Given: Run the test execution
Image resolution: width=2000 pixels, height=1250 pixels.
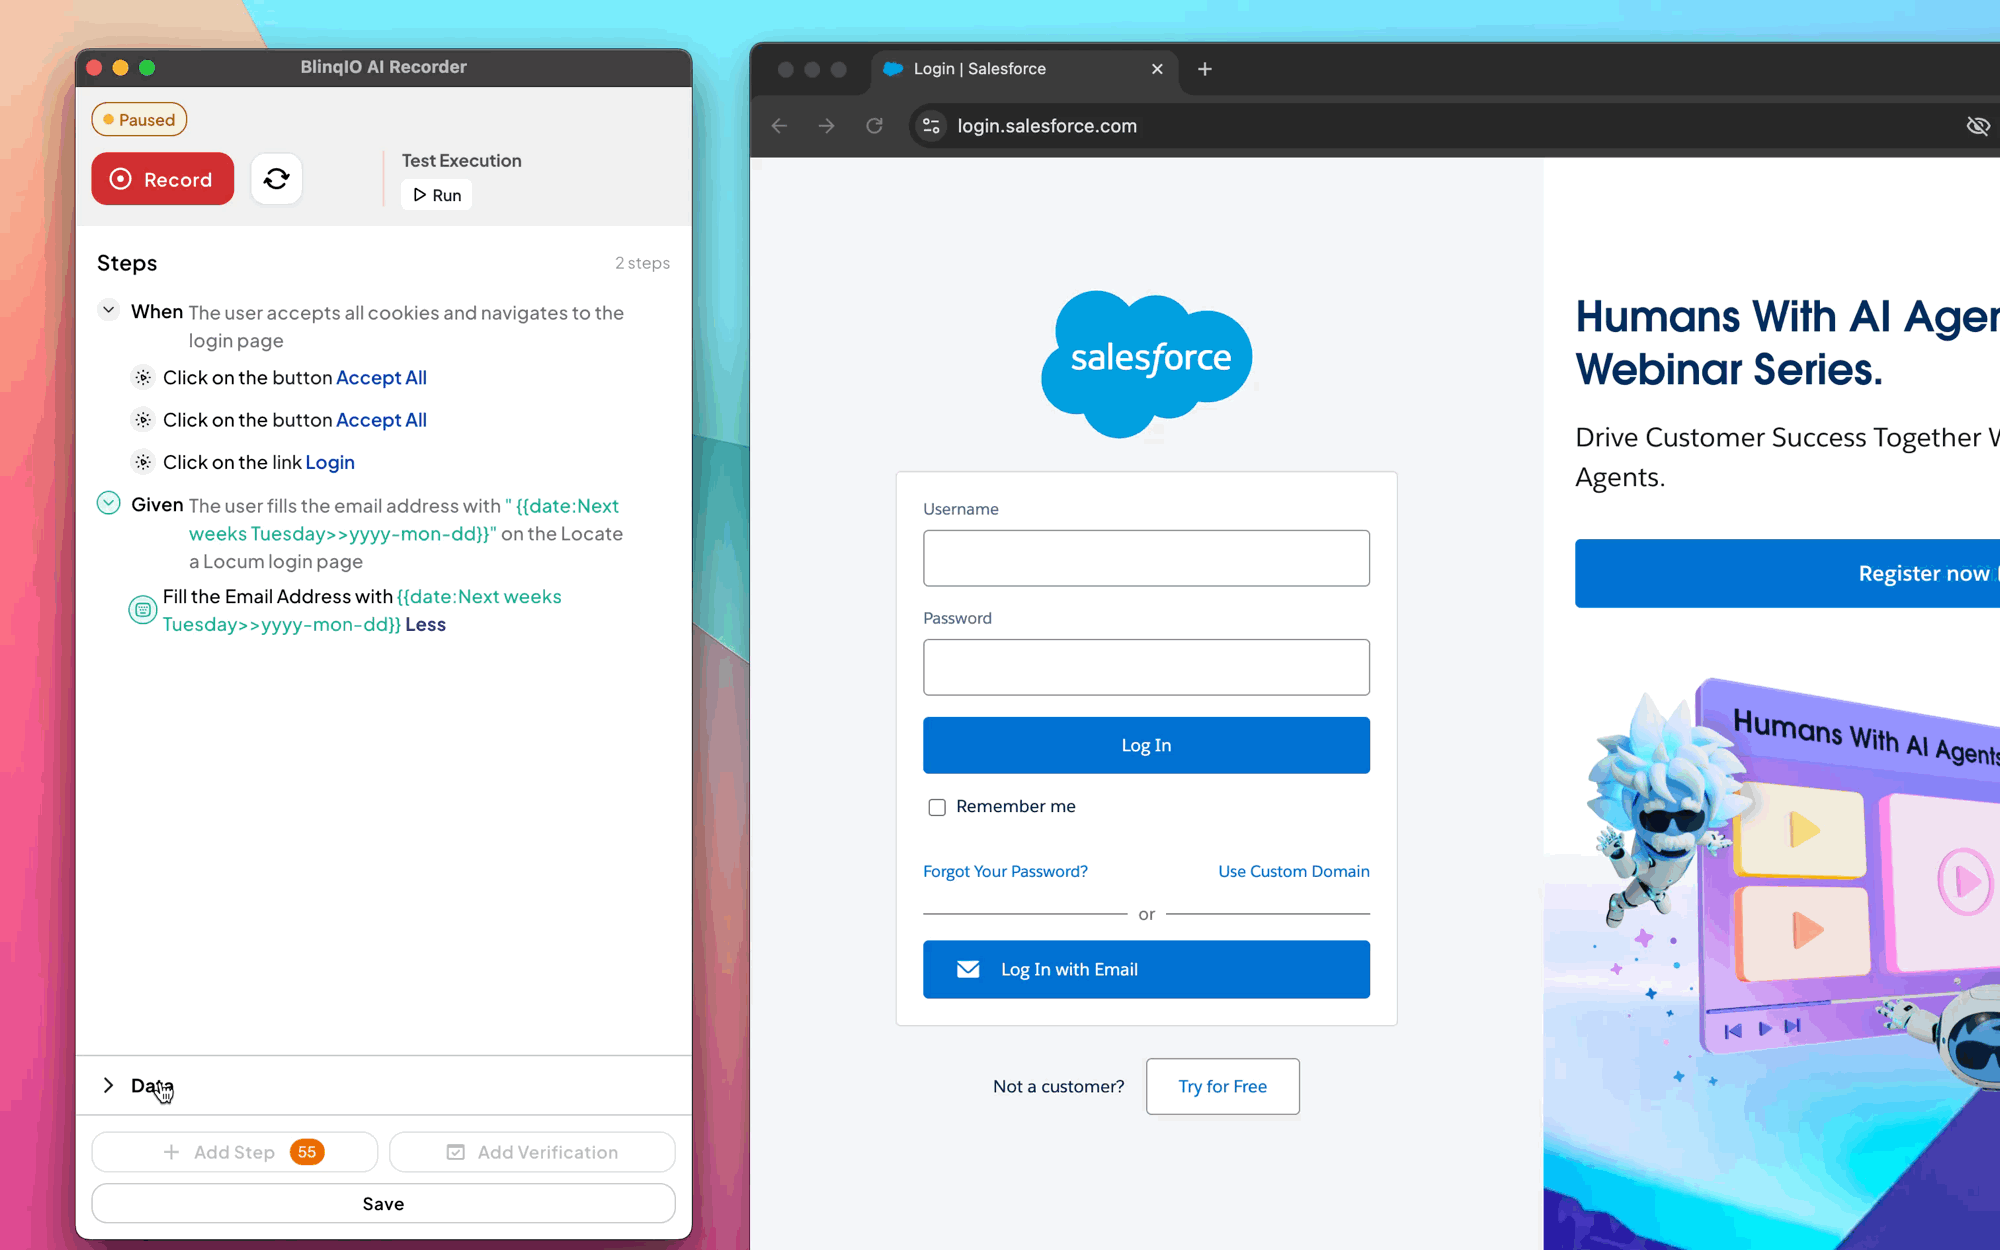Looking at the screenshot, I should (437, 195).
